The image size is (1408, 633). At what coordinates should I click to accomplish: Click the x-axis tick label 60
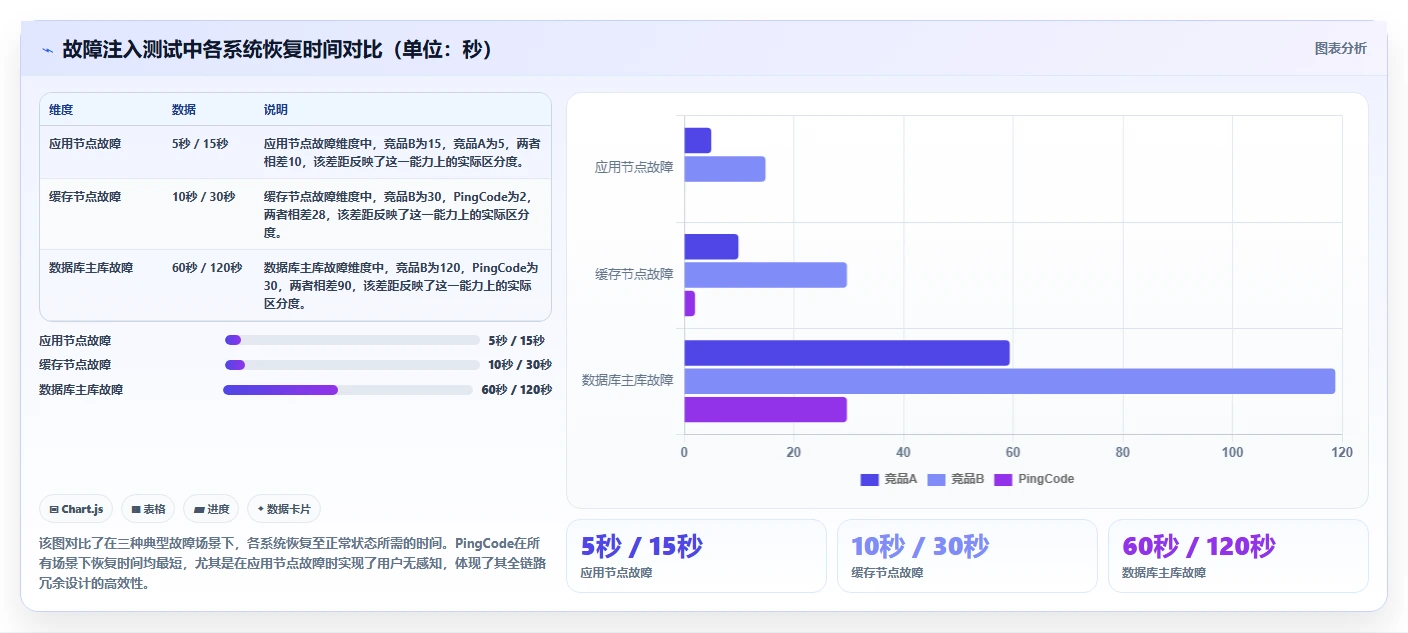click(x=1013, y=452)
